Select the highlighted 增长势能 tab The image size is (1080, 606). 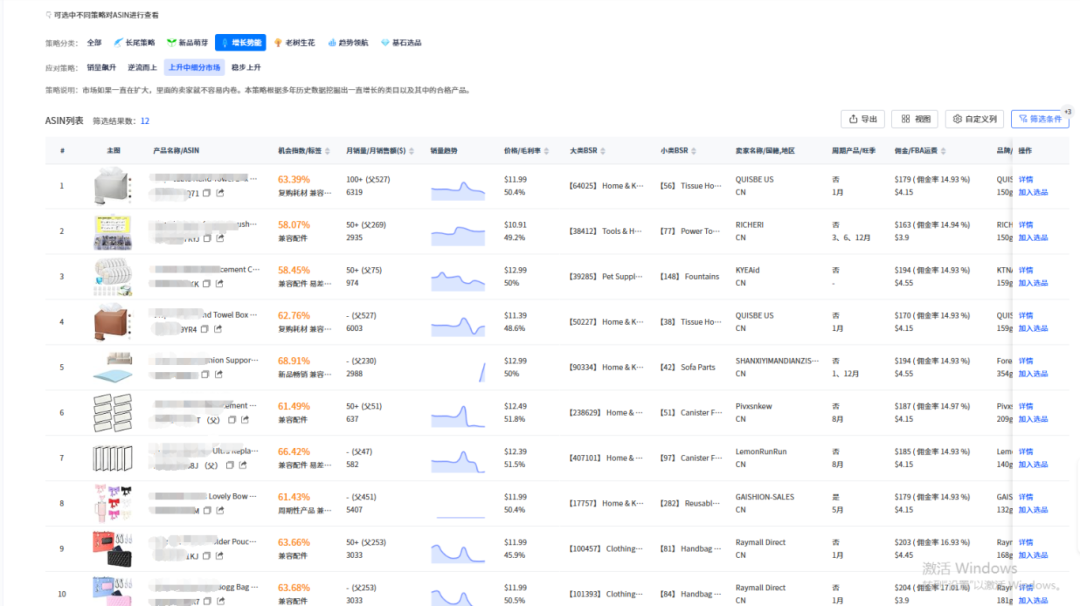click(240, 43)
